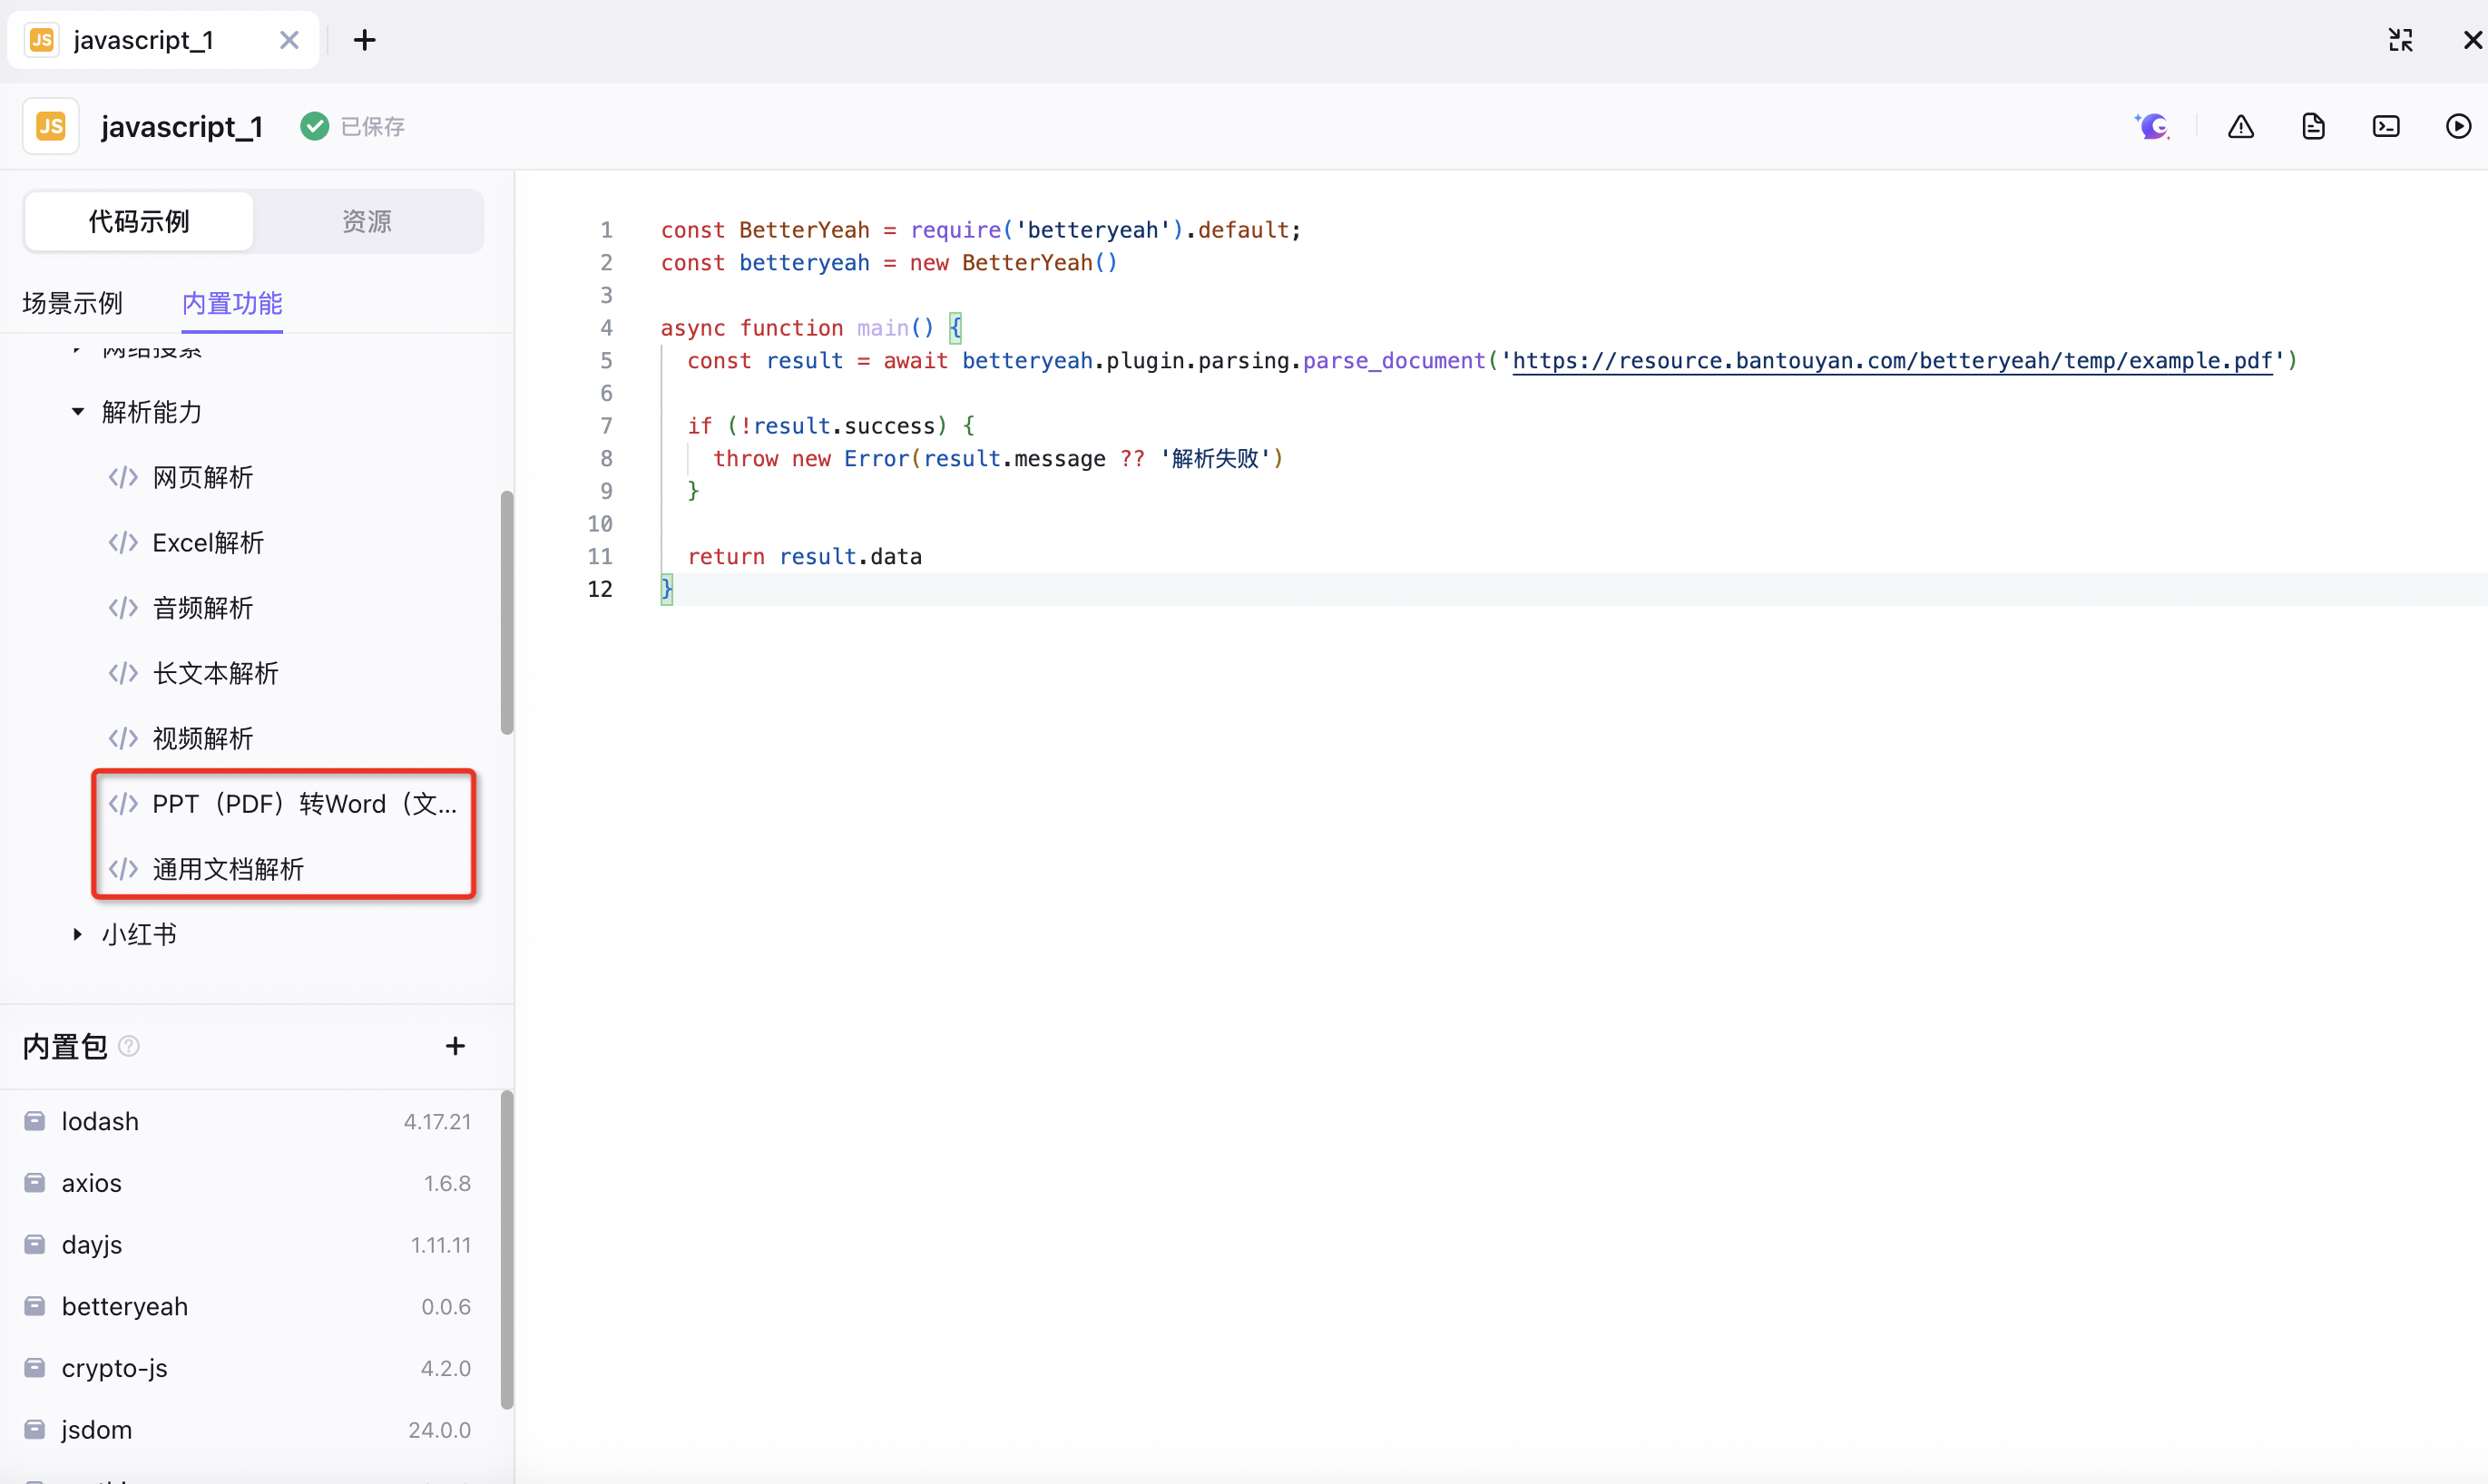The image size is (2488, 1484).
Task: Add a built-in package with plus button
Action: coord(455,1046)
